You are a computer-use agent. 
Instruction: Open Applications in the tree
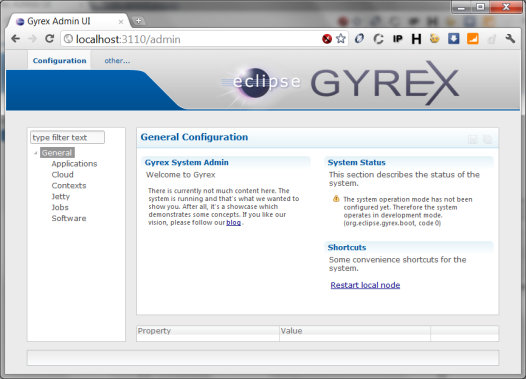74,164
